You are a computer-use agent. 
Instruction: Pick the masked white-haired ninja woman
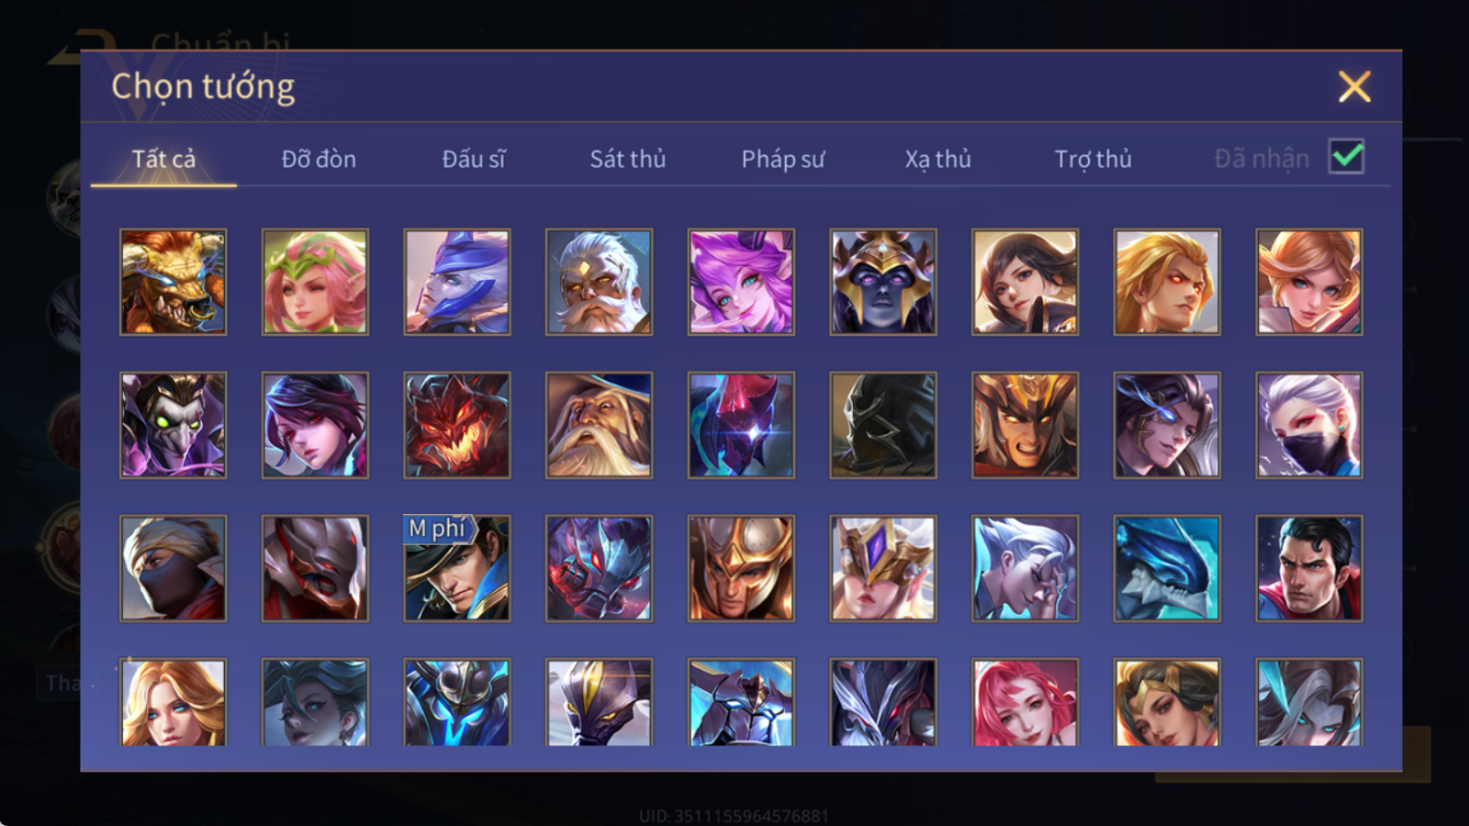pyautogui.click(x=1309, y=425)
